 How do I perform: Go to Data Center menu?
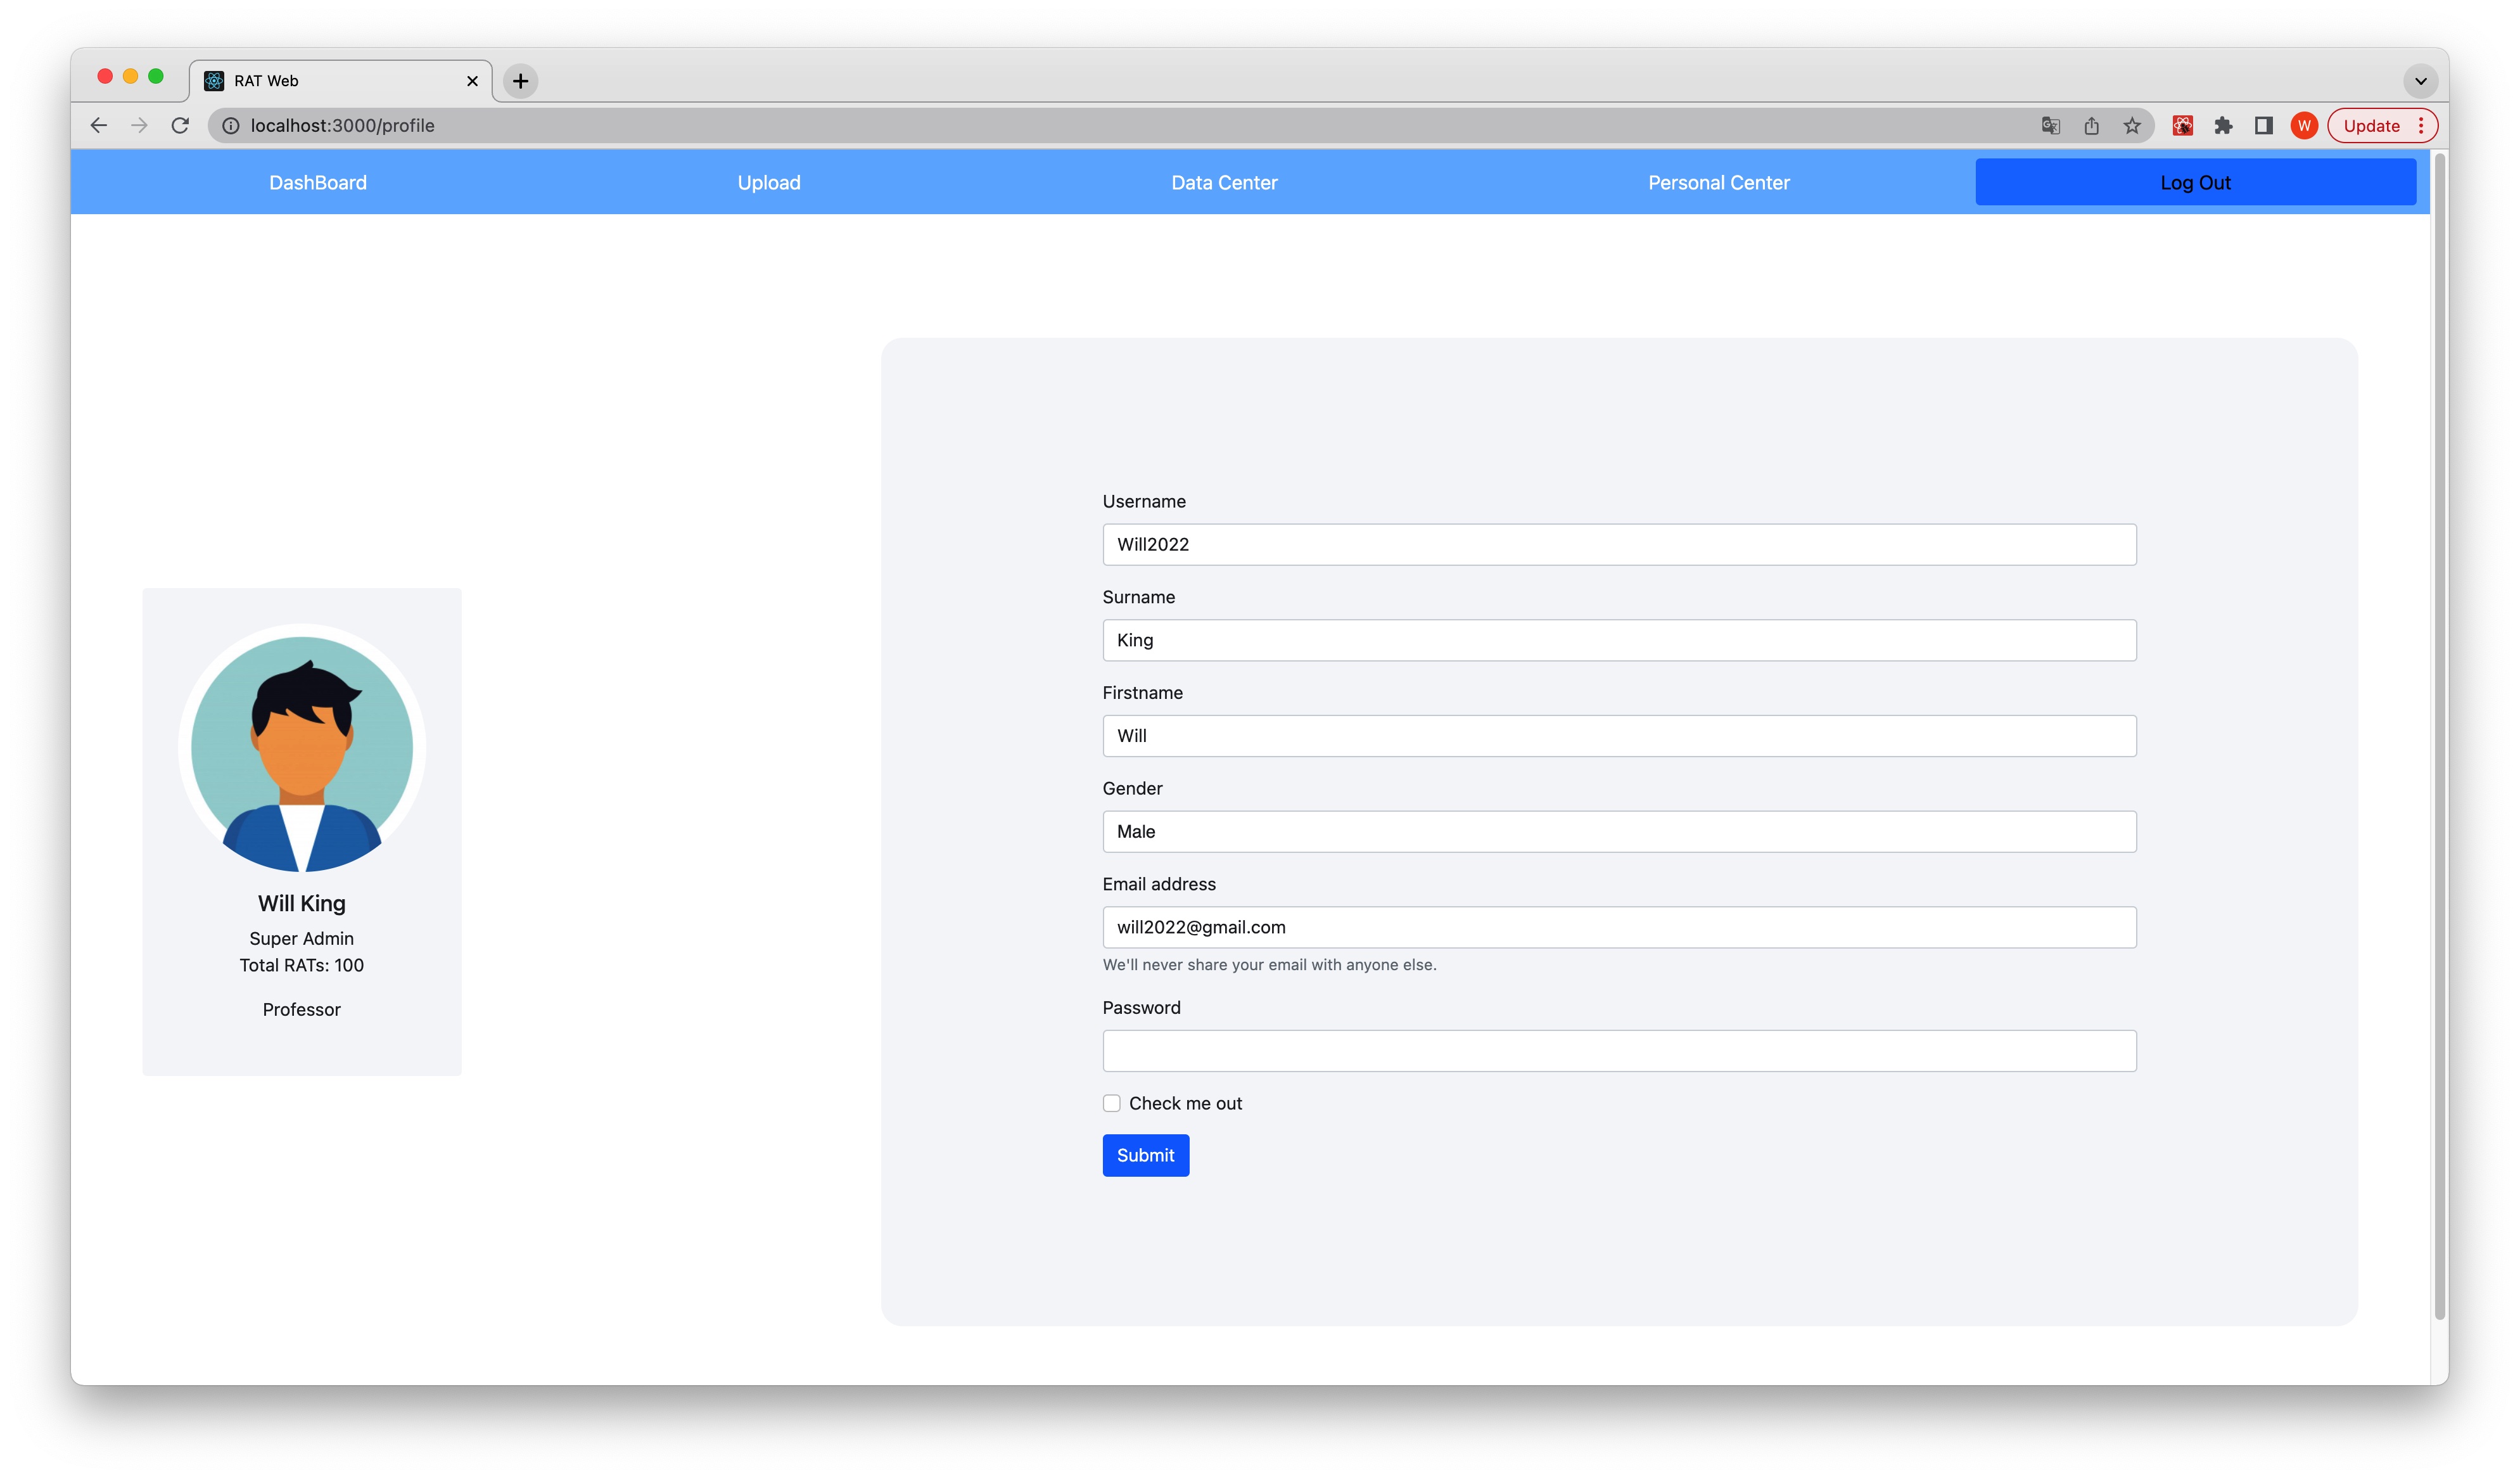[1224, 183]
